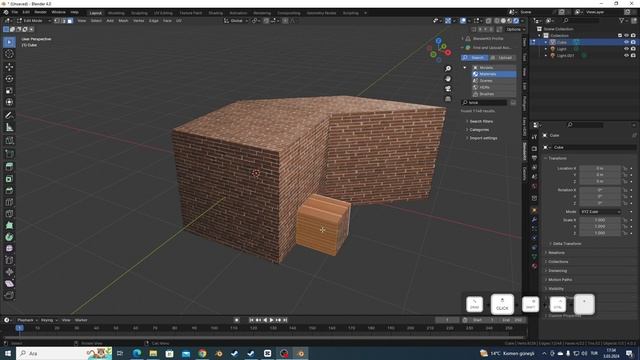Open Global transform orientation dropdown
640x360 pixels.
pos(236,20)
